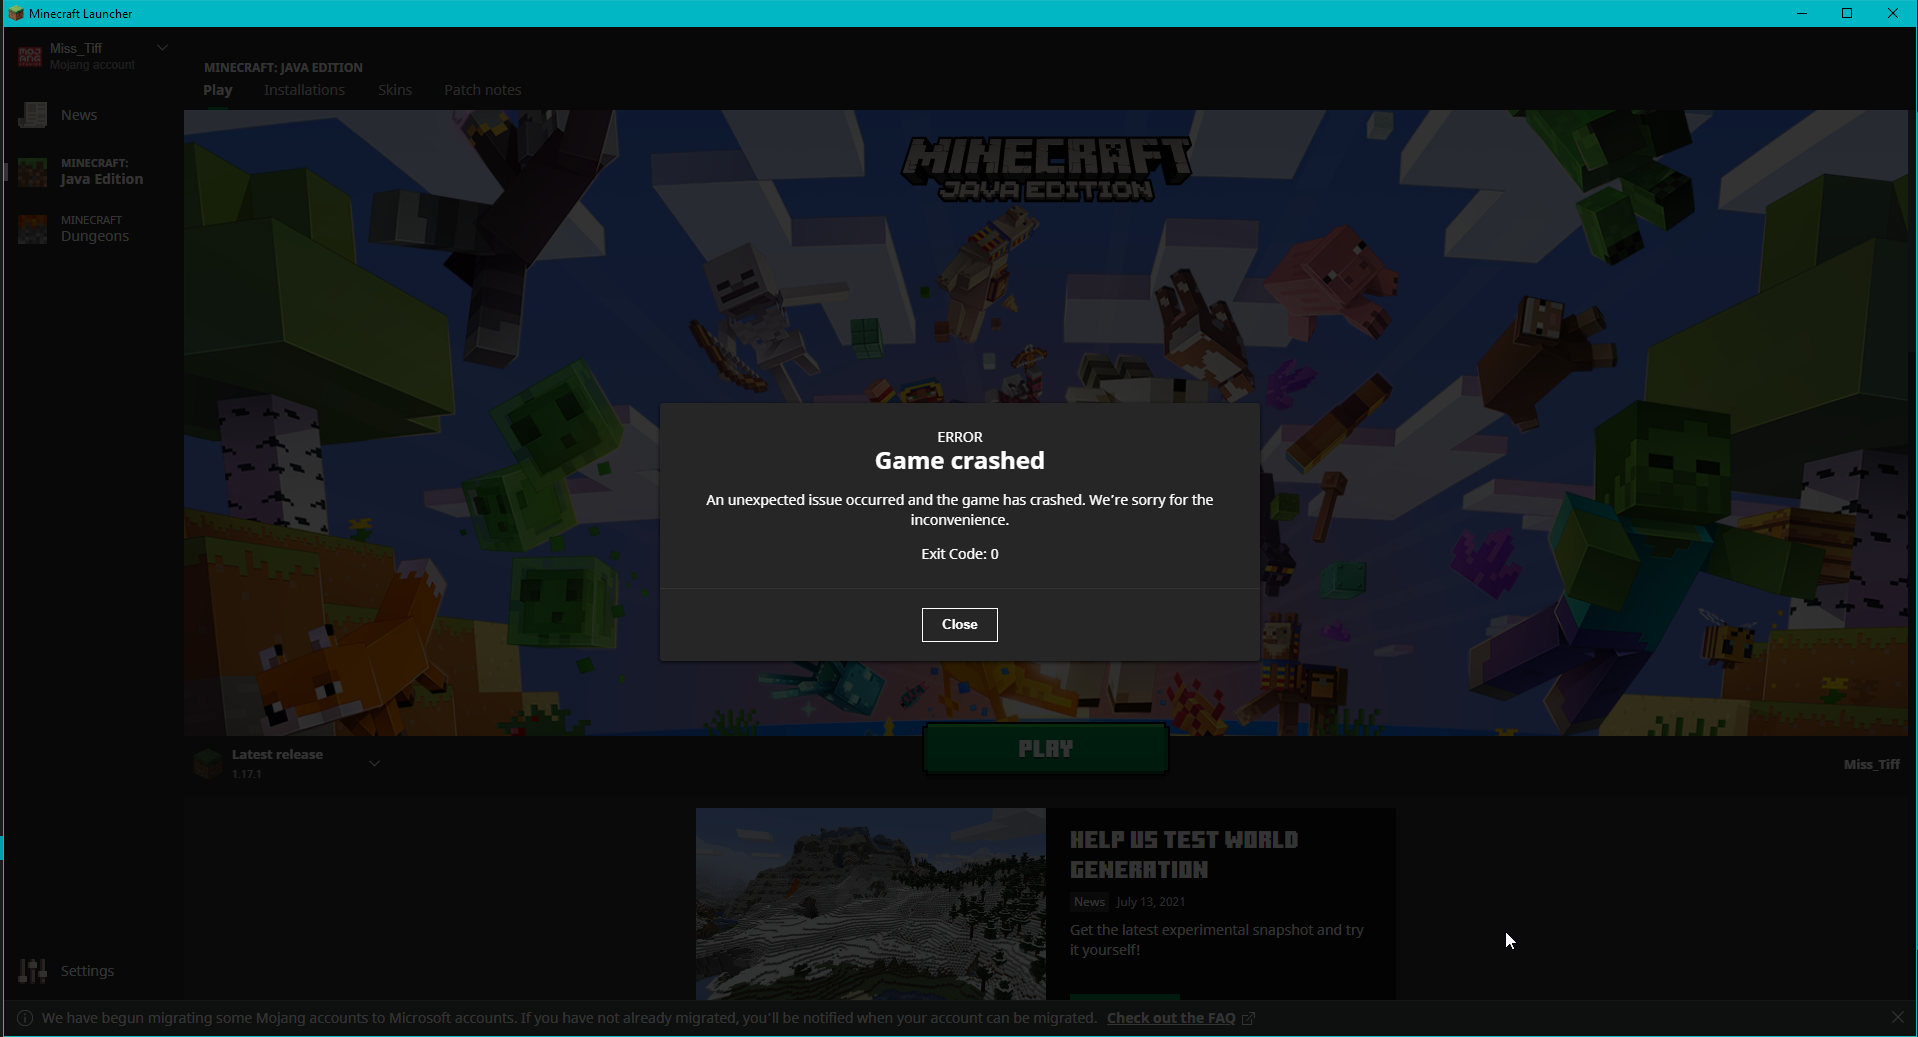Close the Minecraft Launcher window

click(1893, 13)
